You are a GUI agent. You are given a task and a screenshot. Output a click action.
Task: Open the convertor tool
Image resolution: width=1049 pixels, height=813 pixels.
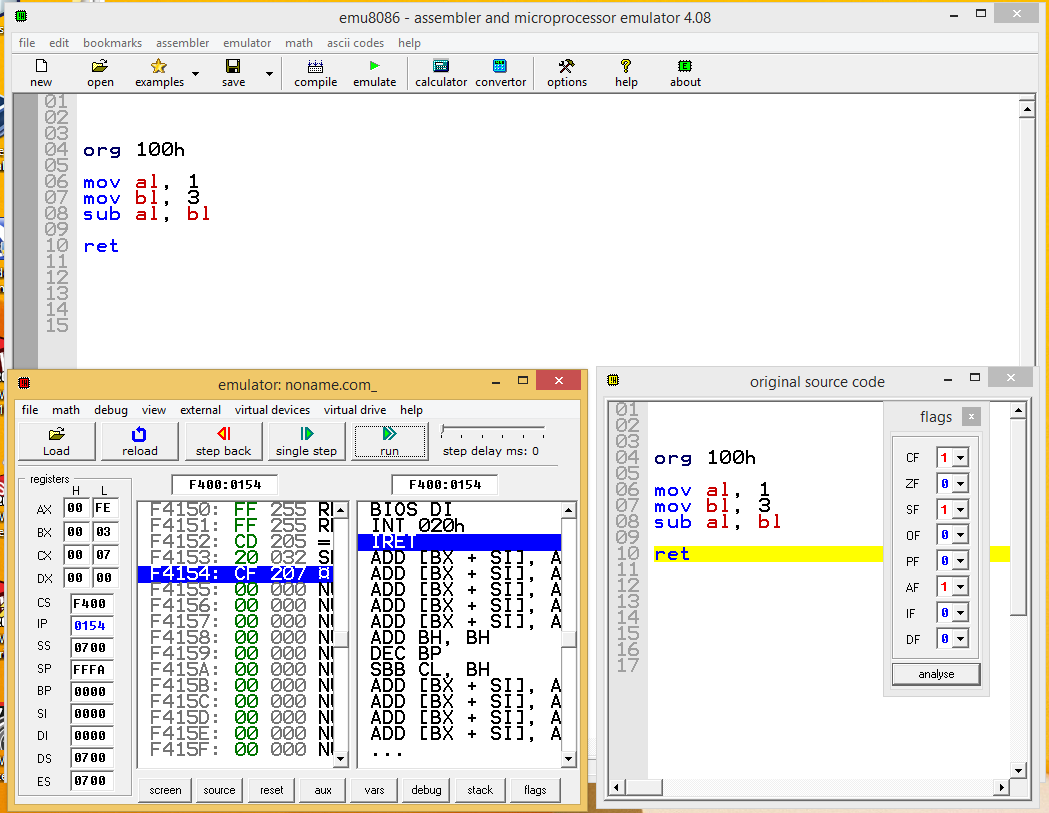(500, 73)
